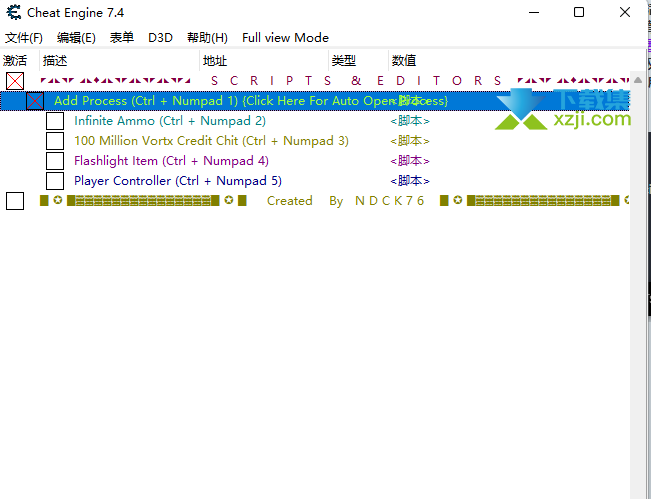Enable 100 Million Vortx Credit Chit checkbox
The image size is (651, 499).
[55, 141]
